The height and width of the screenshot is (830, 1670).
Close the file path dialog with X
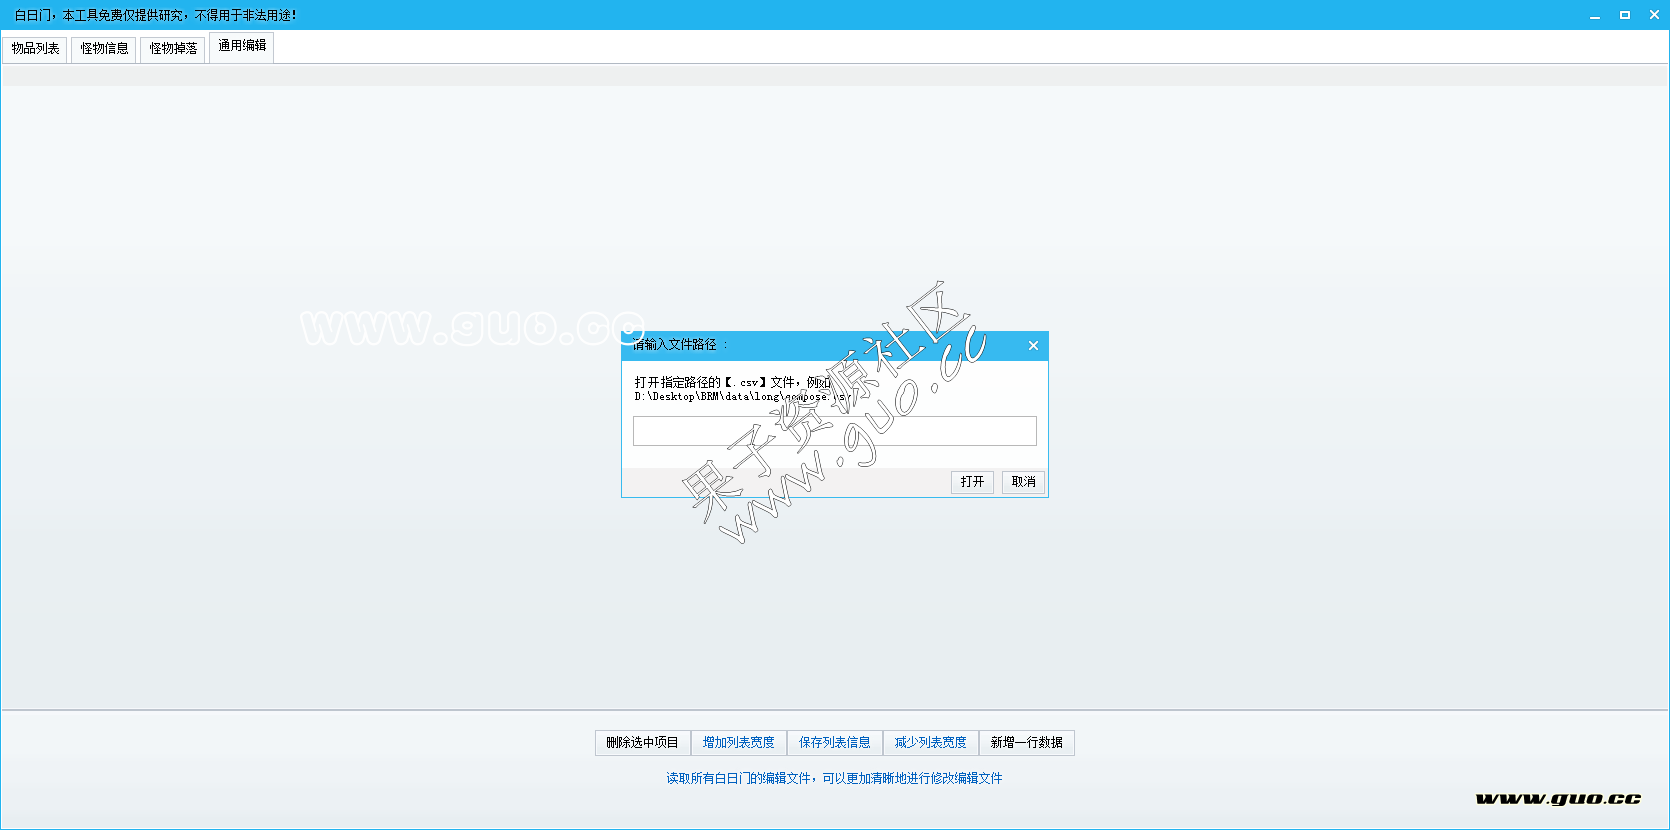pyautogui.click(x=1033, y=346)
